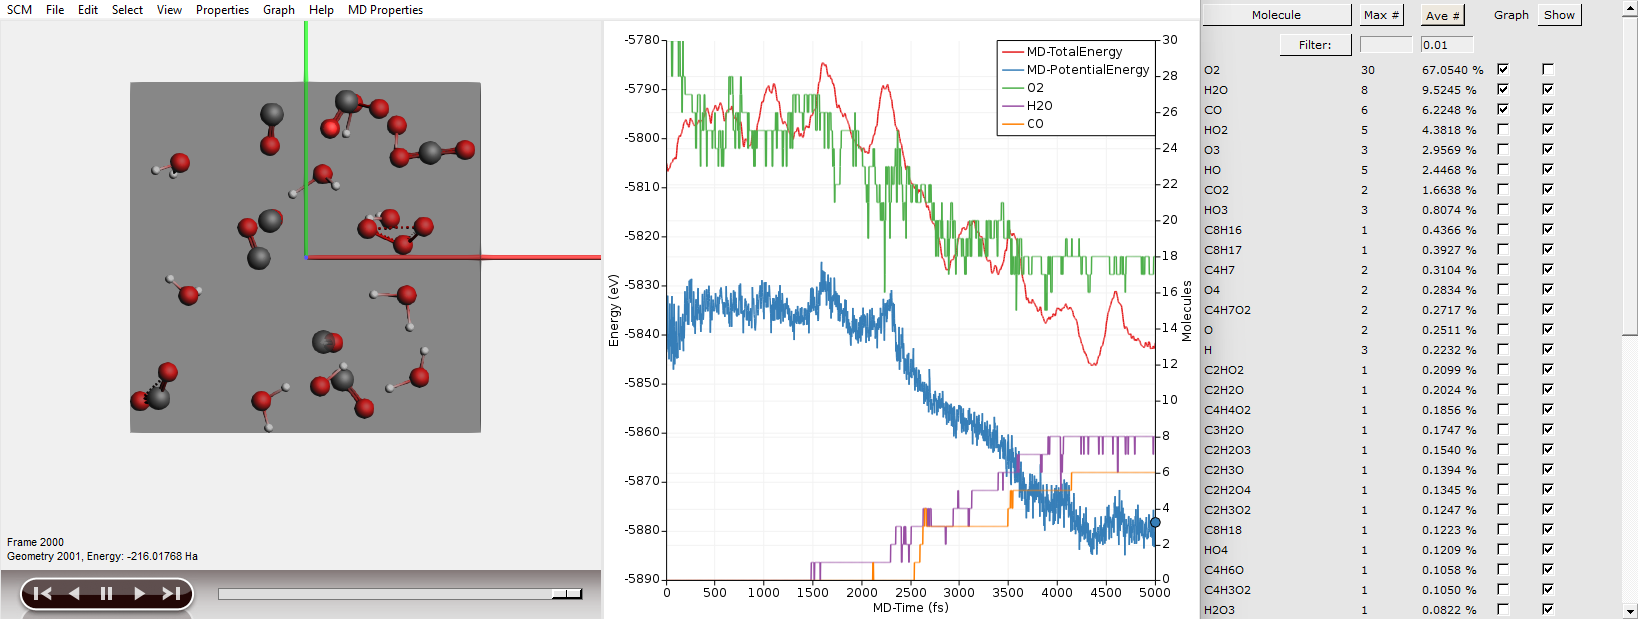The height and width of the screenshot is (619, 1638).
Task: Pause the trajectory playback
Action: pyautogui.click(x=106, y=594)
